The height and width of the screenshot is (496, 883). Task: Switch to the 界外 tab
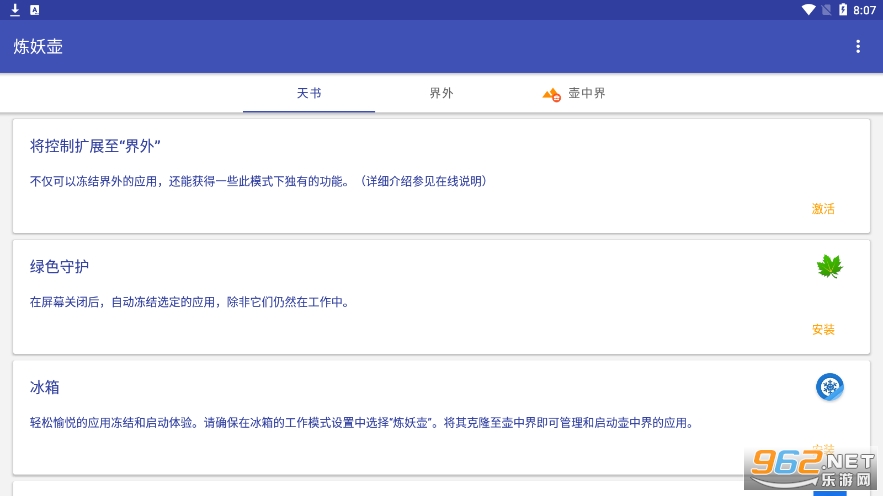pos(441,93)
